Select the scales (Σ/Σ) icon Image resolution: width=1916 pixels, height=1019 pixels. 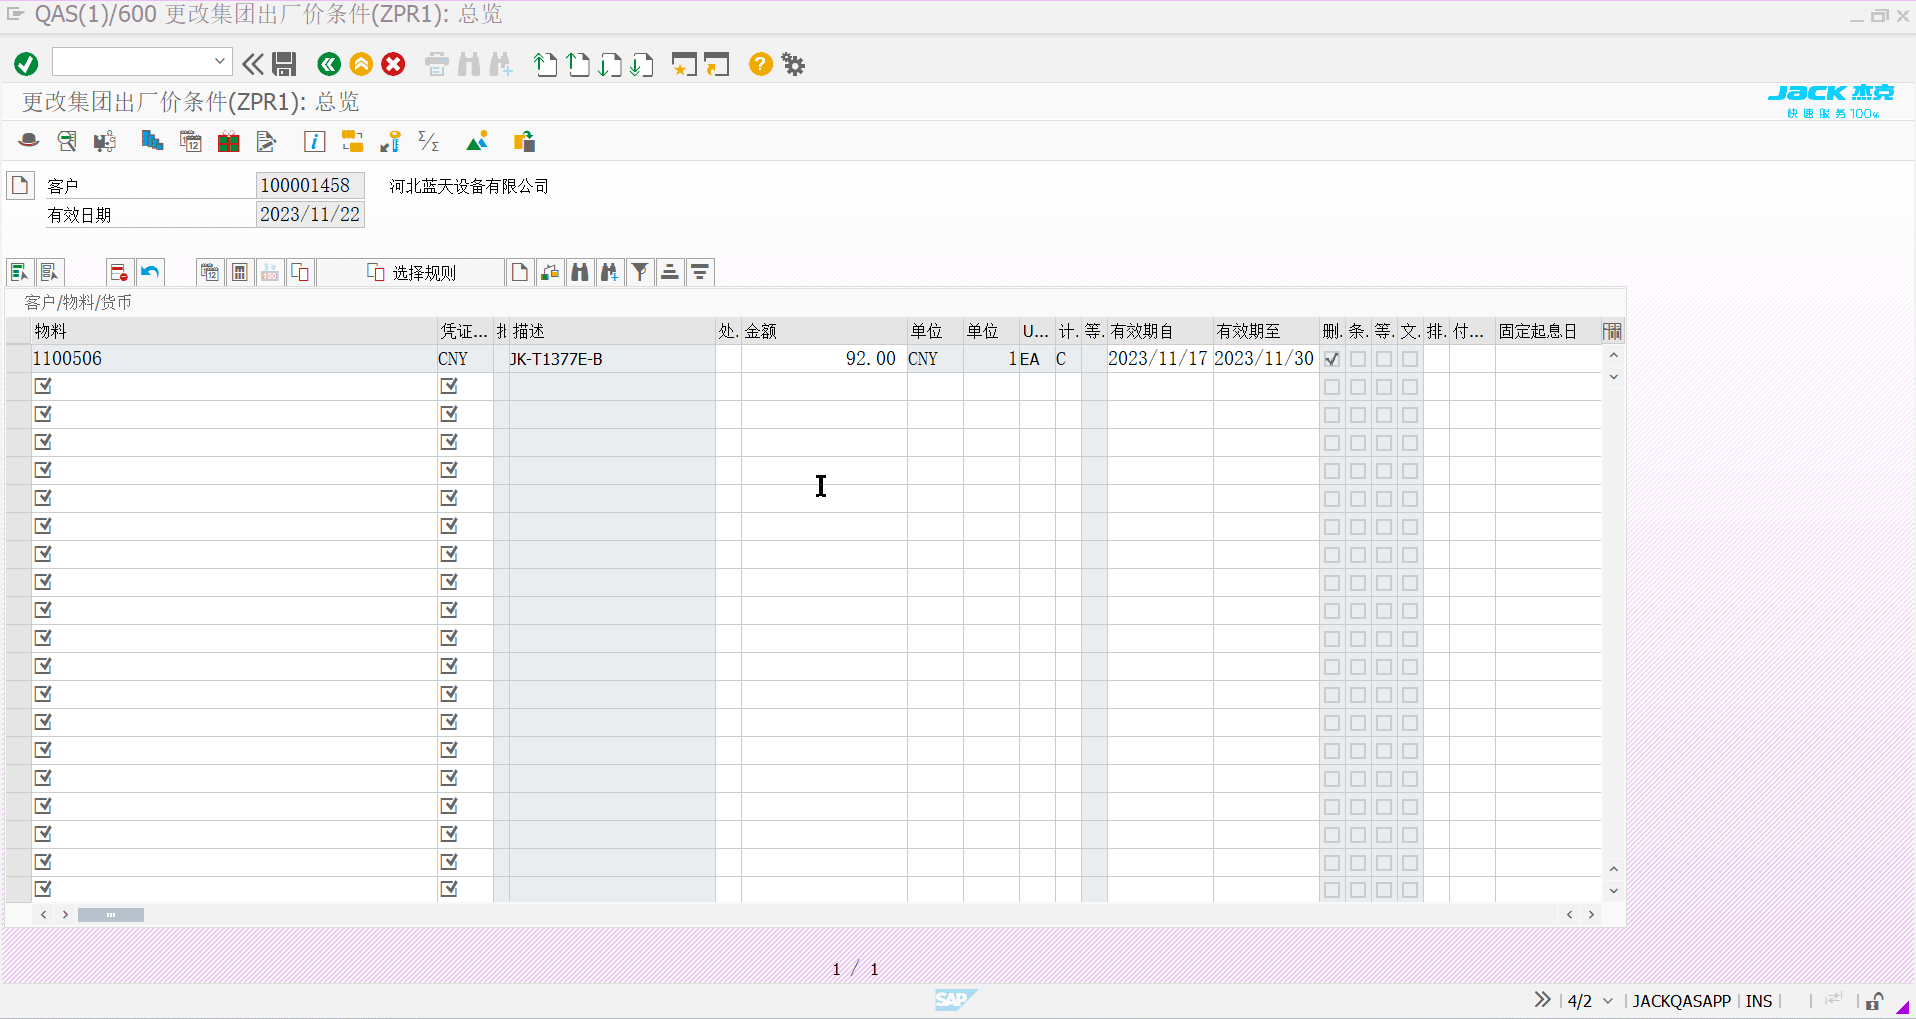428,142
